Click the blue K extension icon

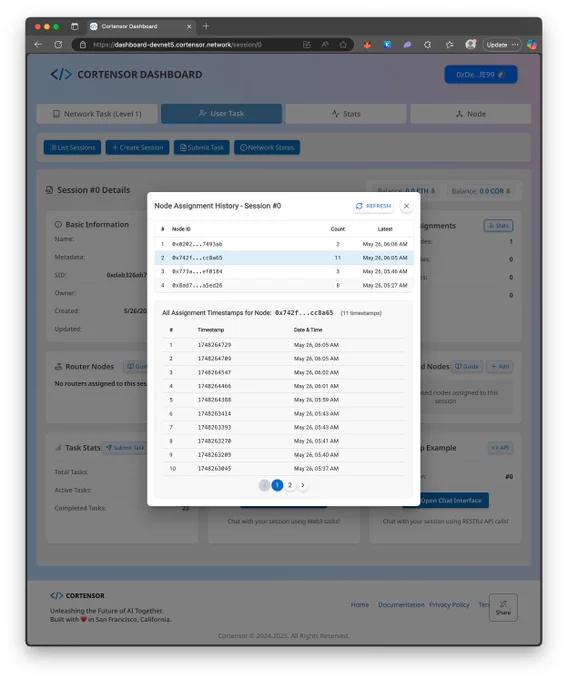point(388,45)
